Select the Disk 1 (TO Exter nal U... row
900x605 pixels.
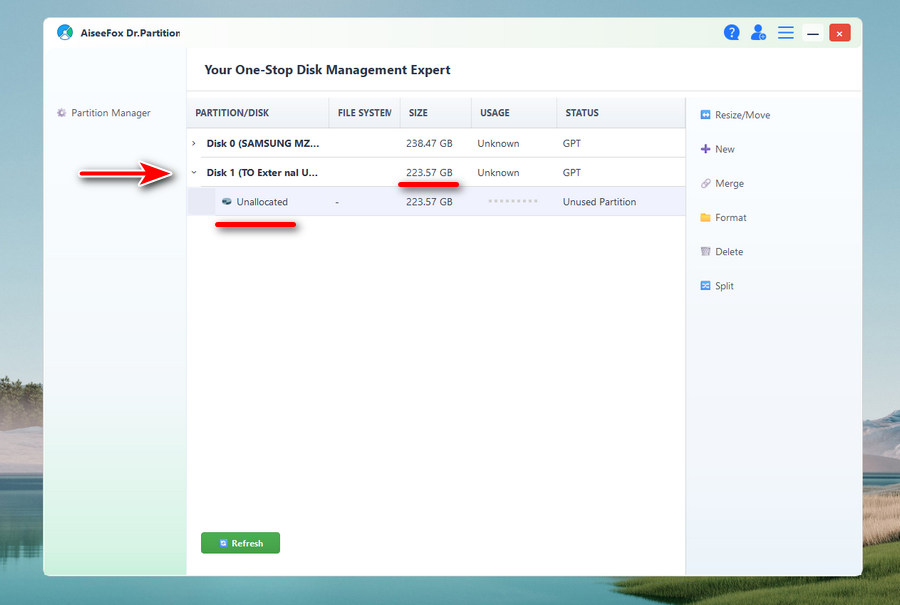tap(436, 172)
